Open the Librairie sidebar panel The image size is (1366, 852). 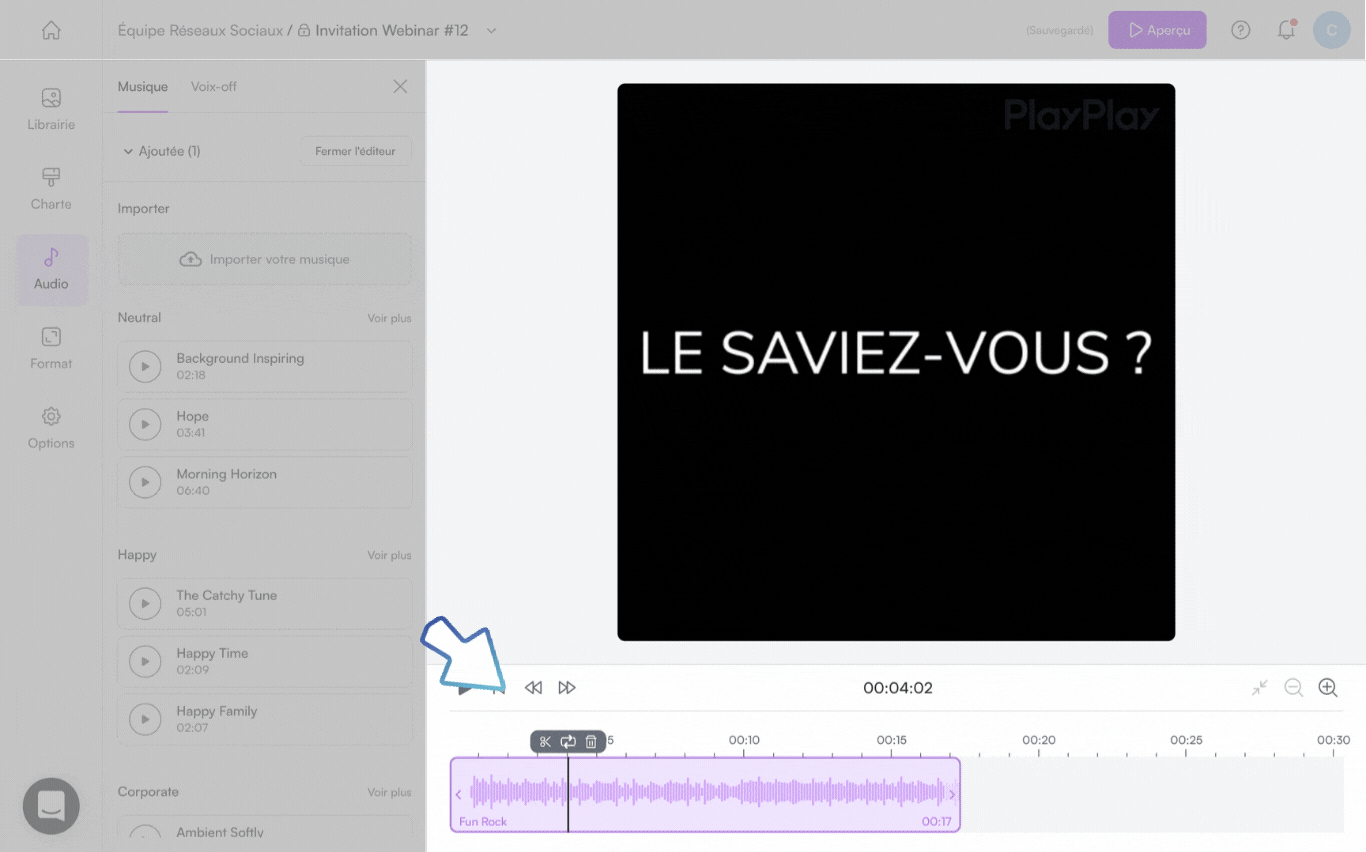click(x=51, y=110)
